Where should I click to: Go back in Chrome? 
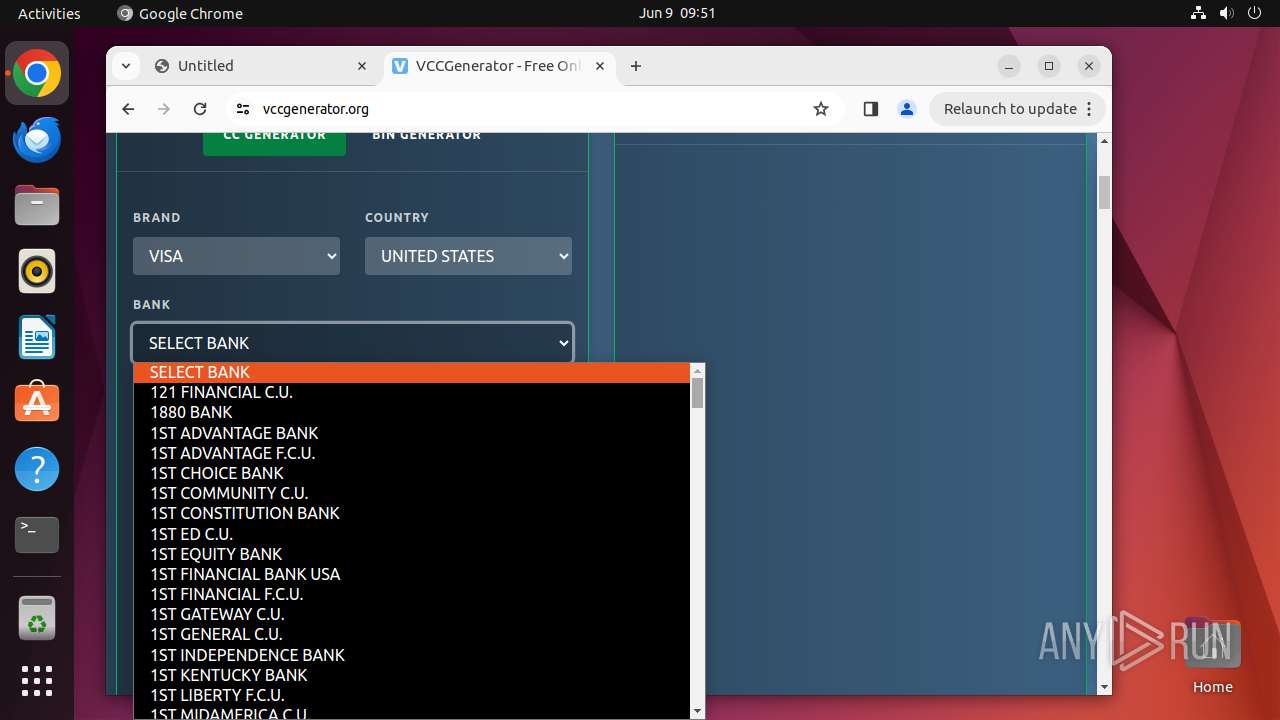coord(128,109)
